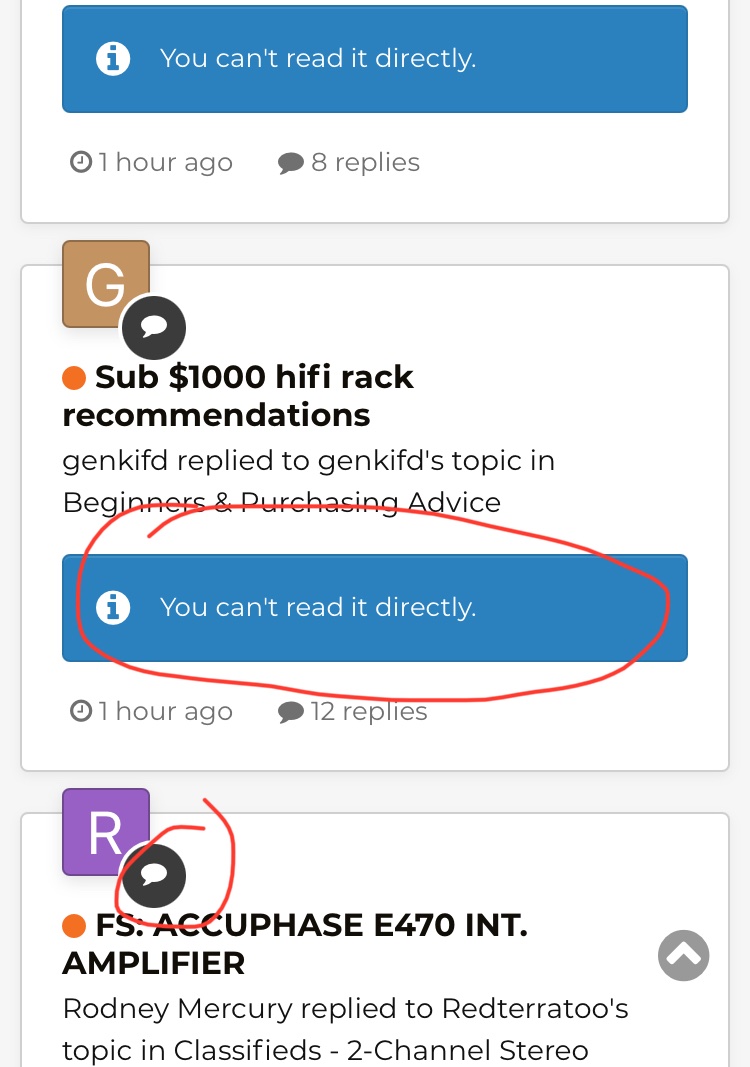
Task: Click the clock icon above the hifi rack post
Action: pyautogui.click(x=81, y=162)
